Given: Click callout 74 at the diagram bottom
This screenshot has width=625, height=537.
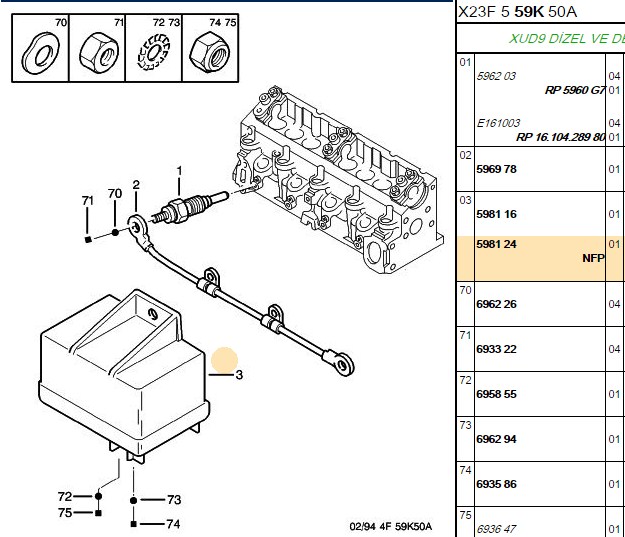Looking at the screenshot, I should tap(173, 524).
